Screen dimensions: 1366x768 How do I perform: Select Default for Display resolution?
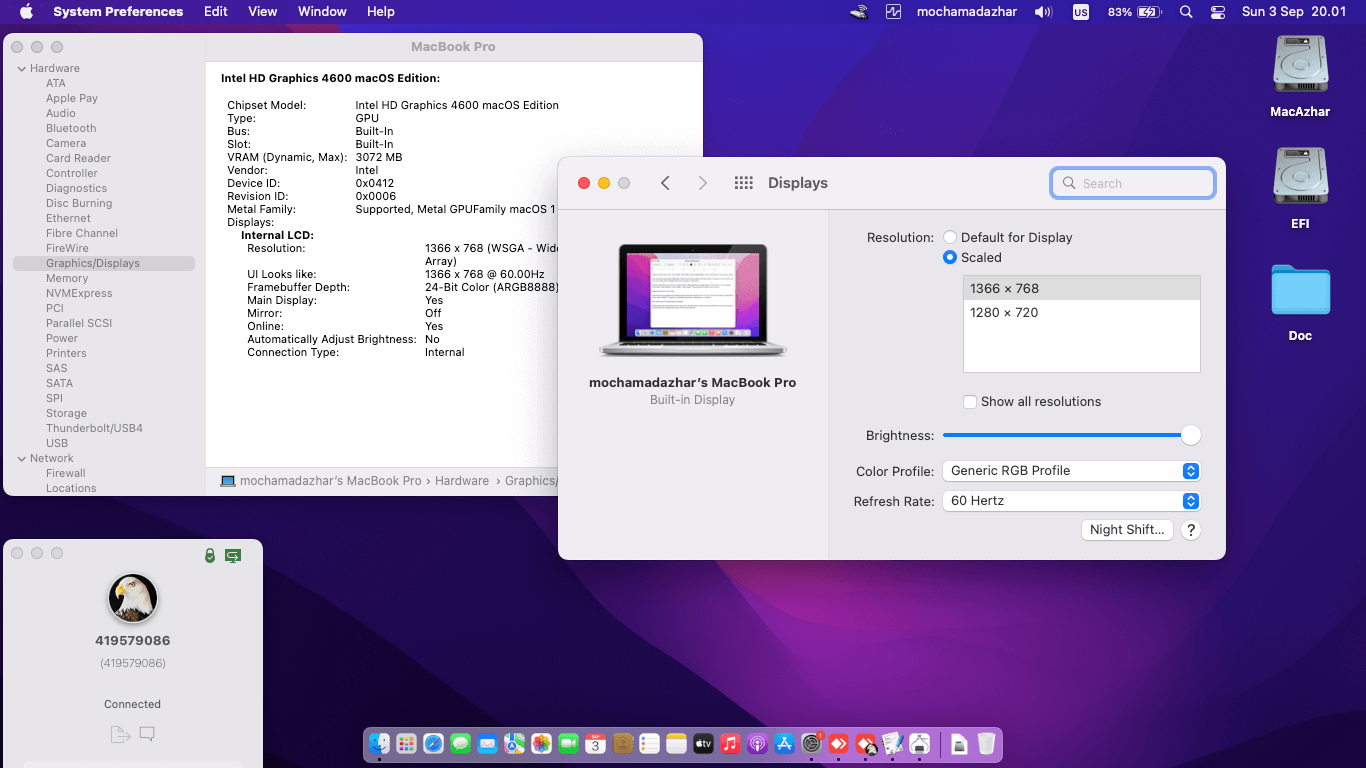[x=950, y=238]
